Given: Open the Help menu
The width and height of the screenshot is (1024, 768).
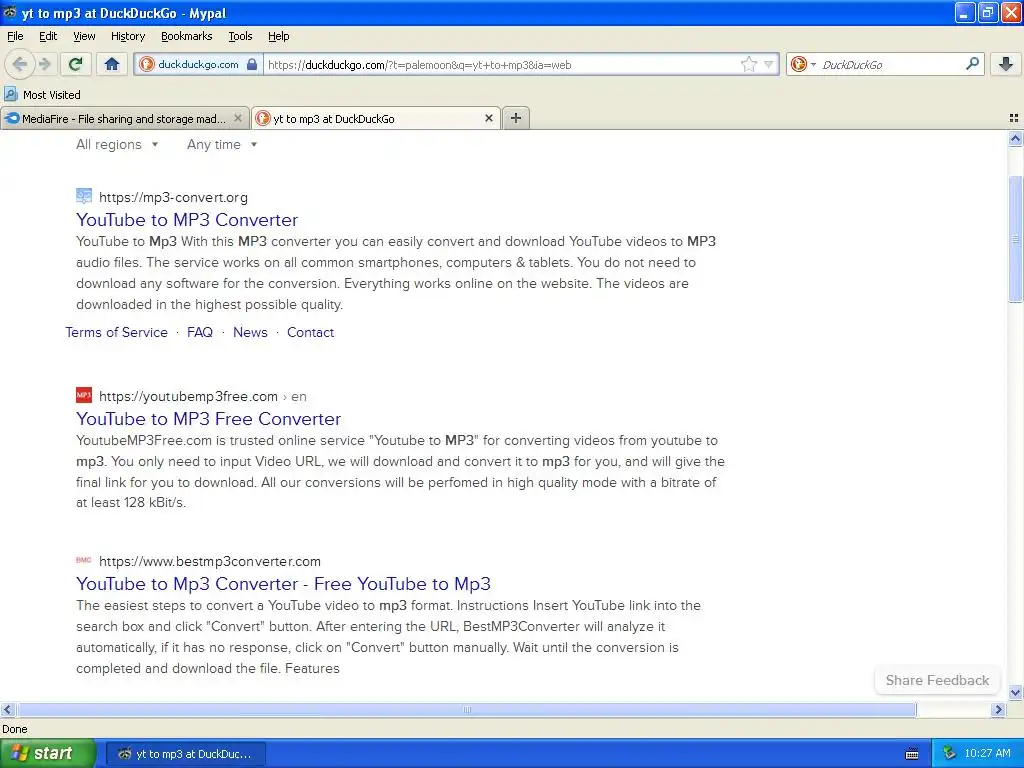Looking at the screenshot, I should (278, 36).
